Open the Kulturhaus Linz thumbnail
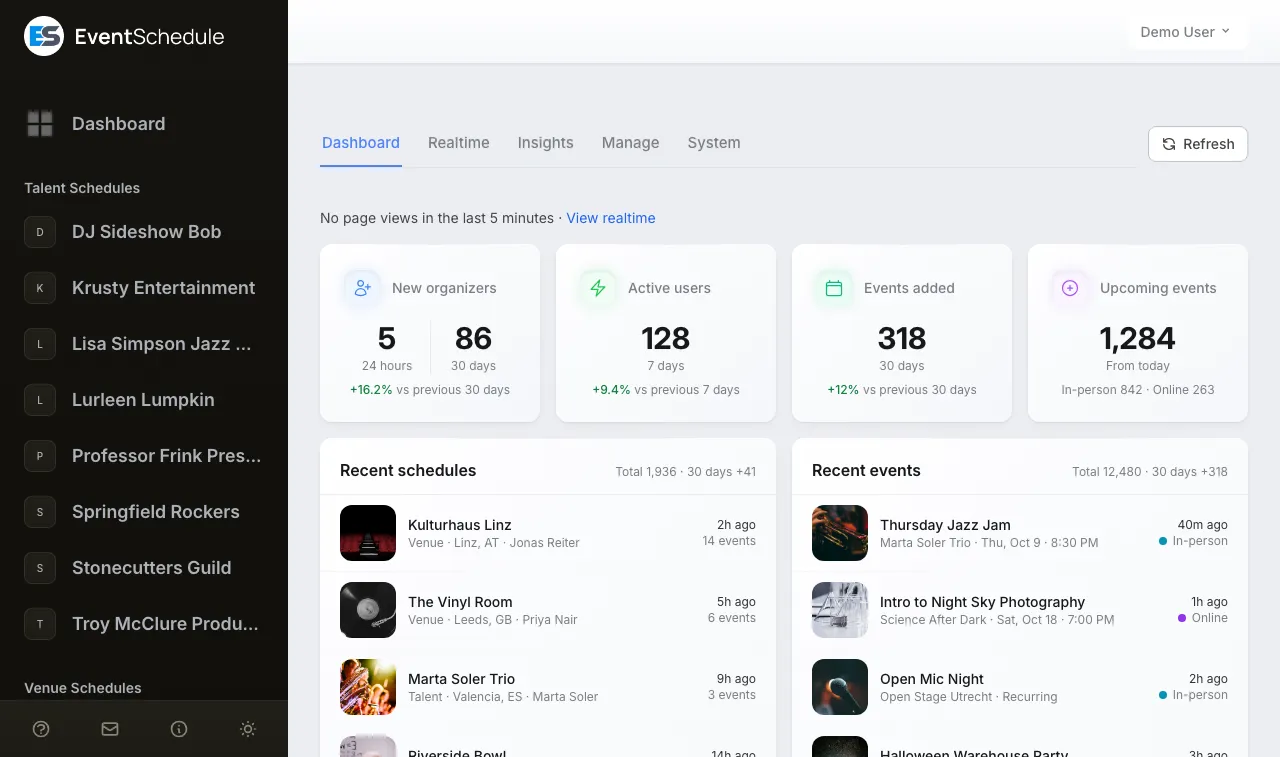 click(368, 533)
